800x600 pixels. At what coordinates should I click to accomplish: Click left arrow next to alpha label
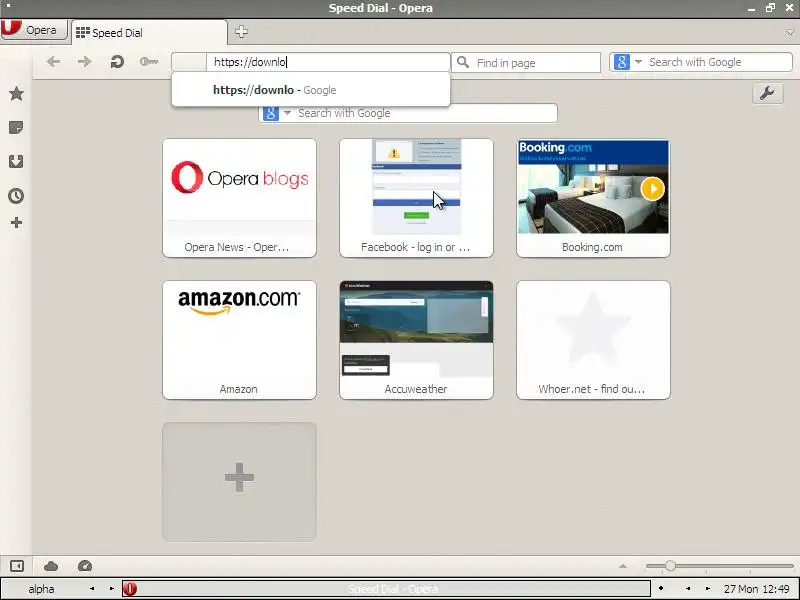tap(92, 589)
